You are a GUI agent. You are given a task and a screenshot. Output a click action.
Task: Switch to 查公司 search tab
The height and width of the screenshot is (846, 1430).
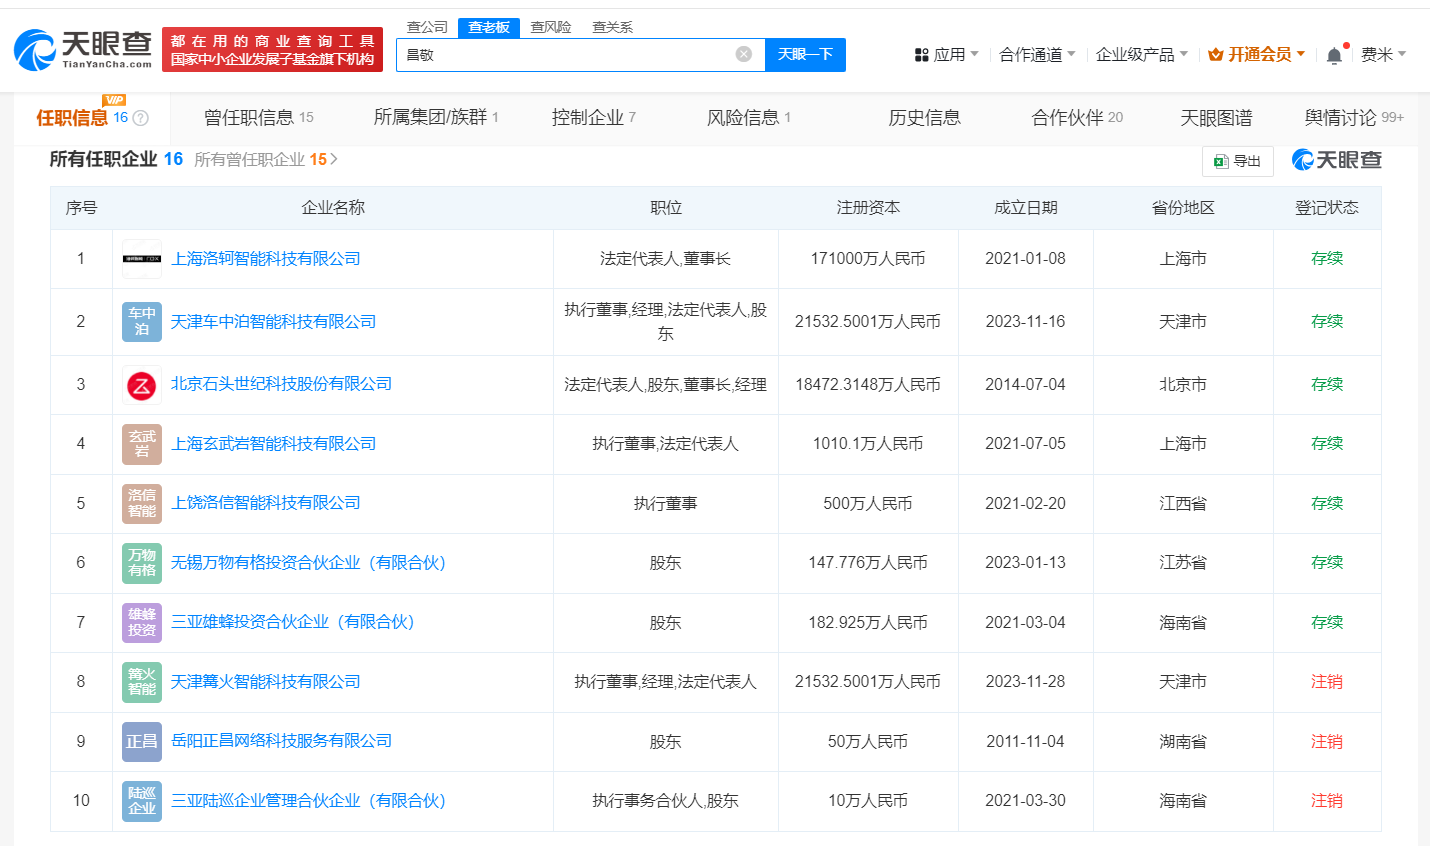(427, 27)
